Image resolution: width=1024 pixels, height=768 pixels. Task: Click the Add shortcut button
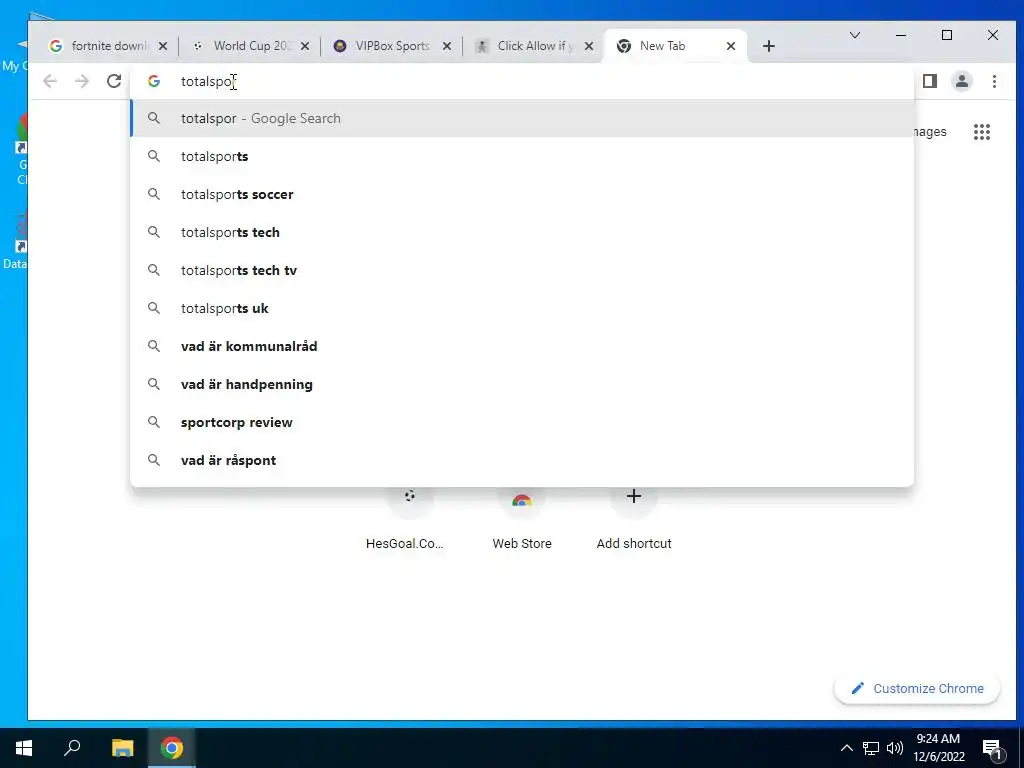tap(633, 519)
